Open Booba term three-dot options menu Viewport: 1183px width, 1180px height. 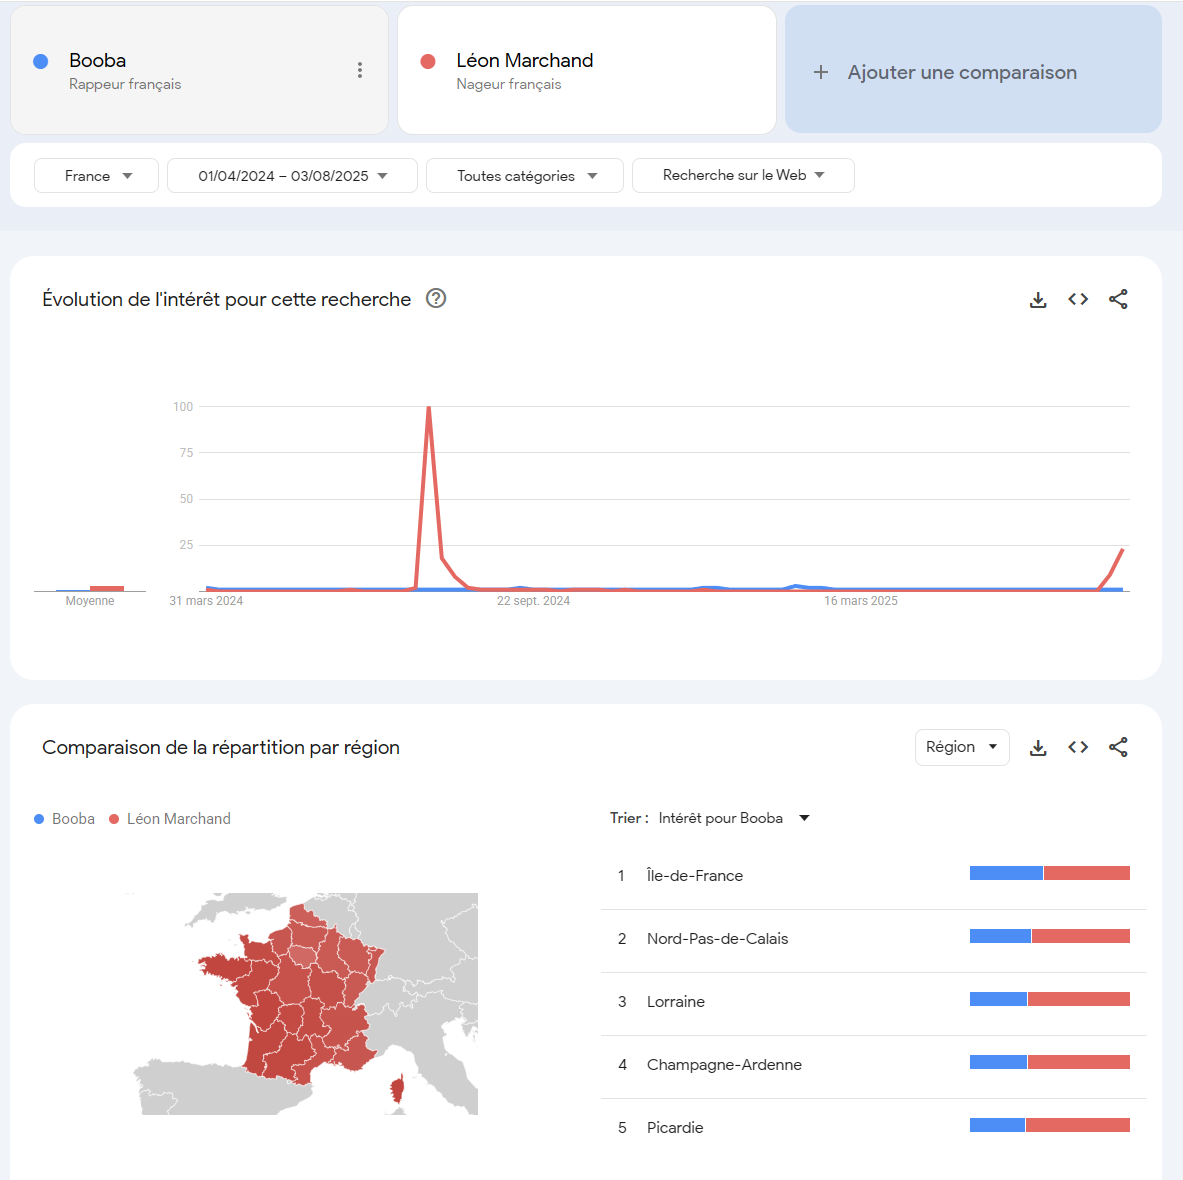(360, 70)
